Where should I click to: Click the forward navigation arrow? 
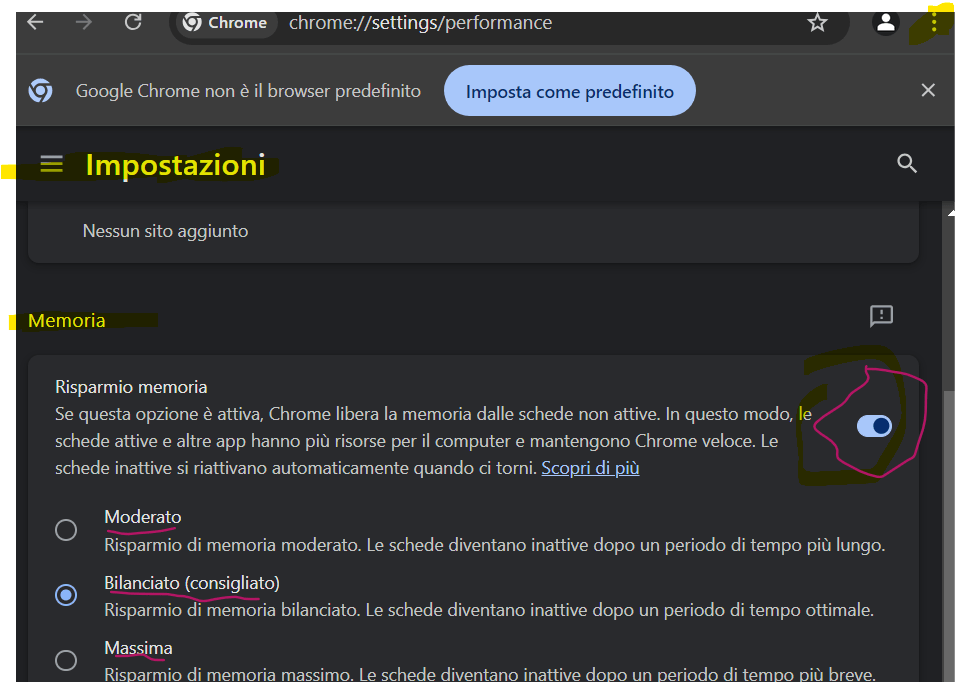[84, 22]
